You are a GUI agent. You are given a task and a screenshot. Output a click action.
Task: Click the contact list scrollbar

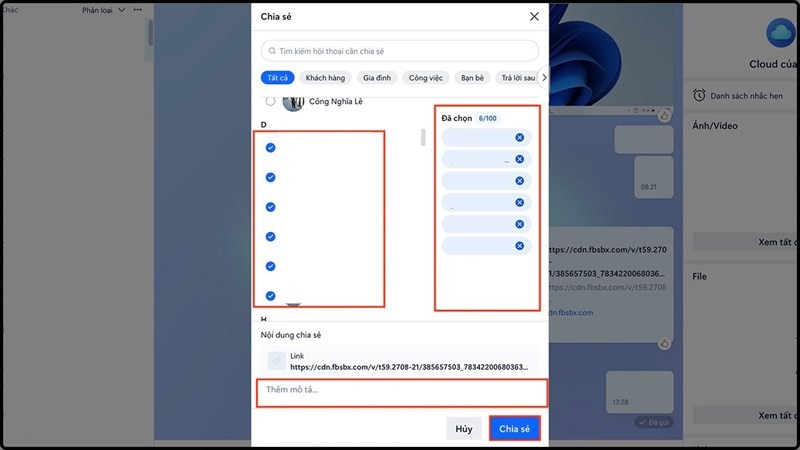(x=423, y=137)
